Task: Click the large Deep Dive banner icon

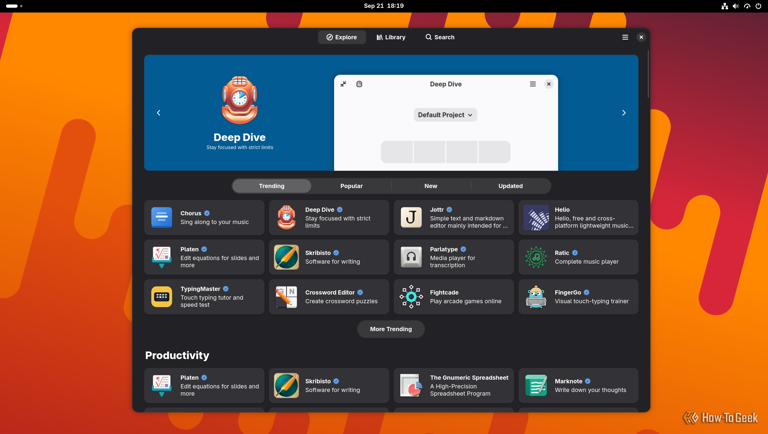Action: click(240, 100)
